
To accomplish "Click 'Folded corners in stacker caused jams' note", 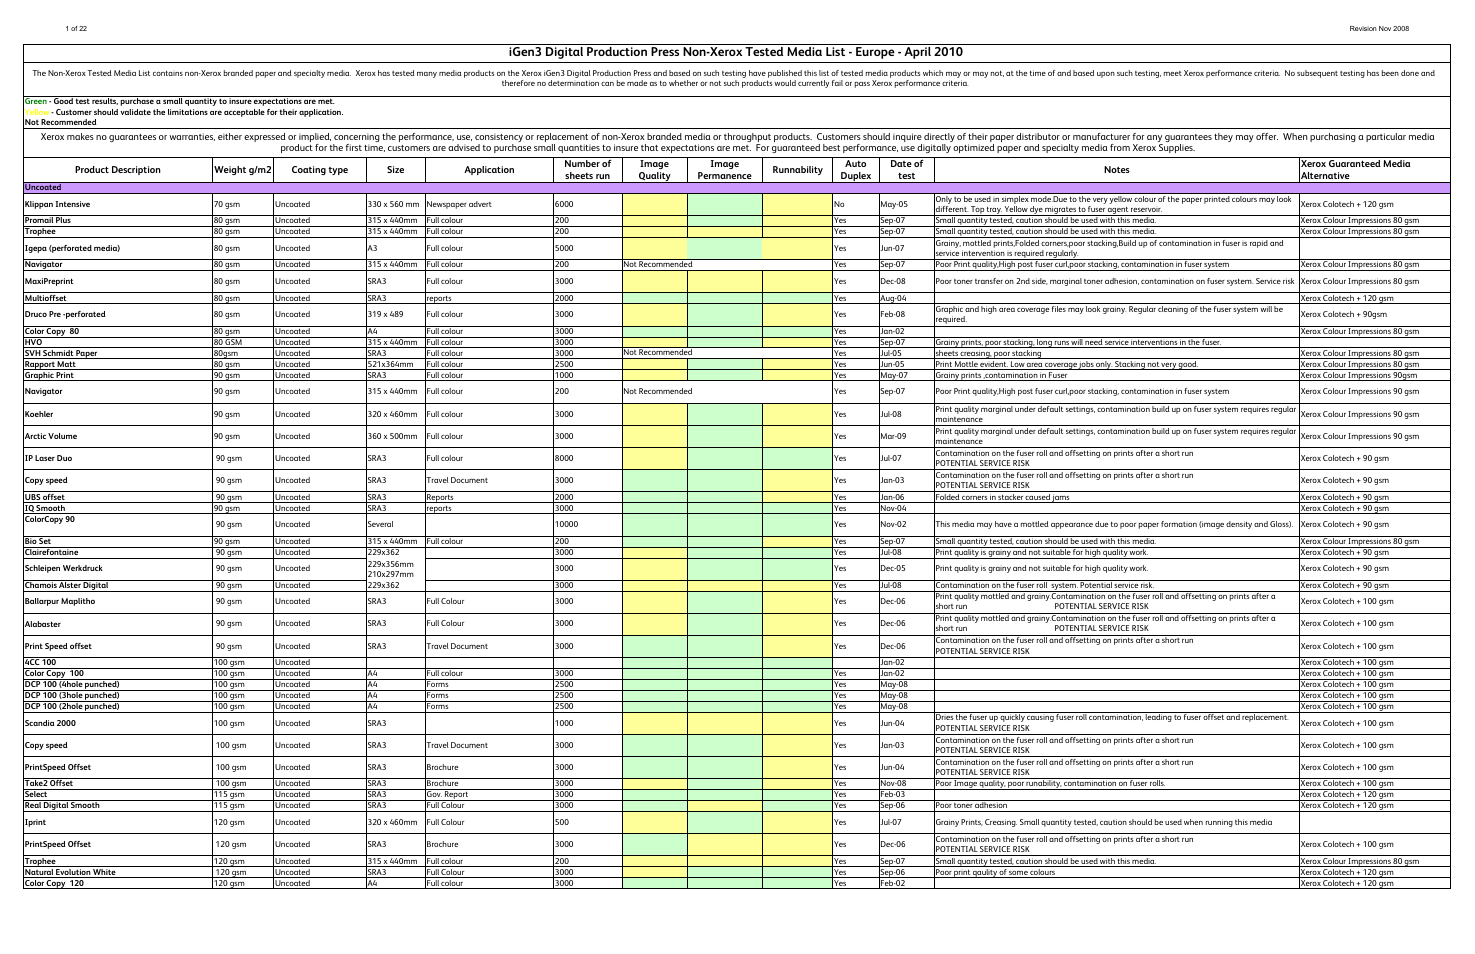I will (x=1001, y=497).
